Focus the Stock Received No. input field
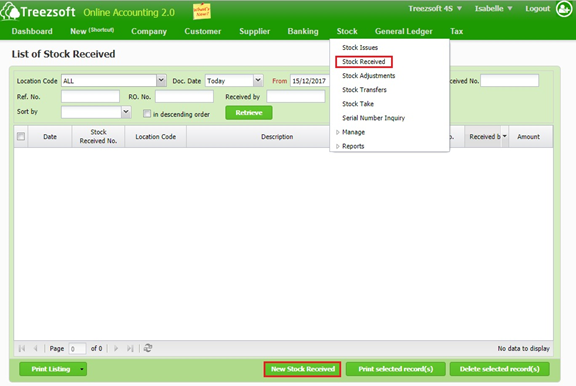576x386 pixels. click(510, 80)
